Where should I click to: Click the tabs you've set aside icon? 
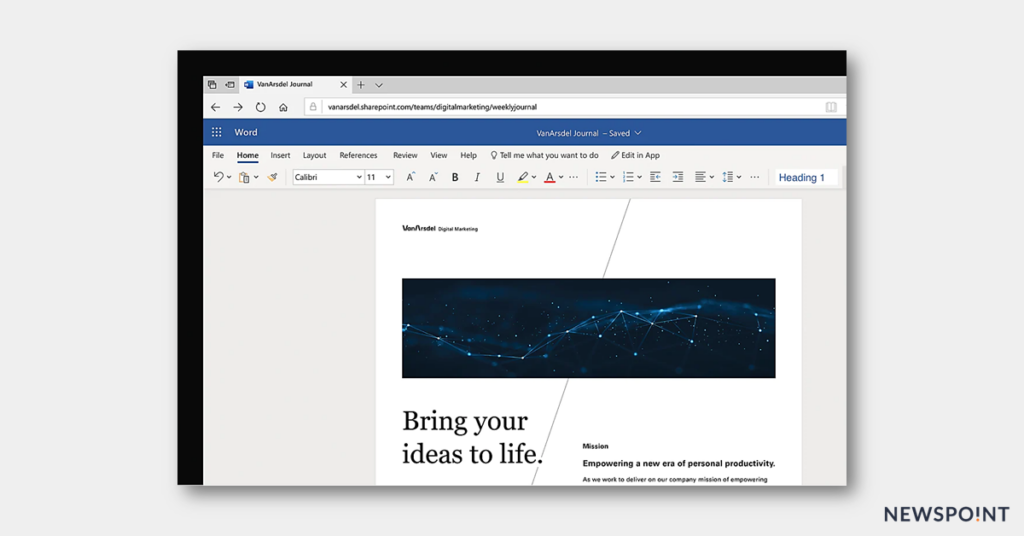coord(212,85)
